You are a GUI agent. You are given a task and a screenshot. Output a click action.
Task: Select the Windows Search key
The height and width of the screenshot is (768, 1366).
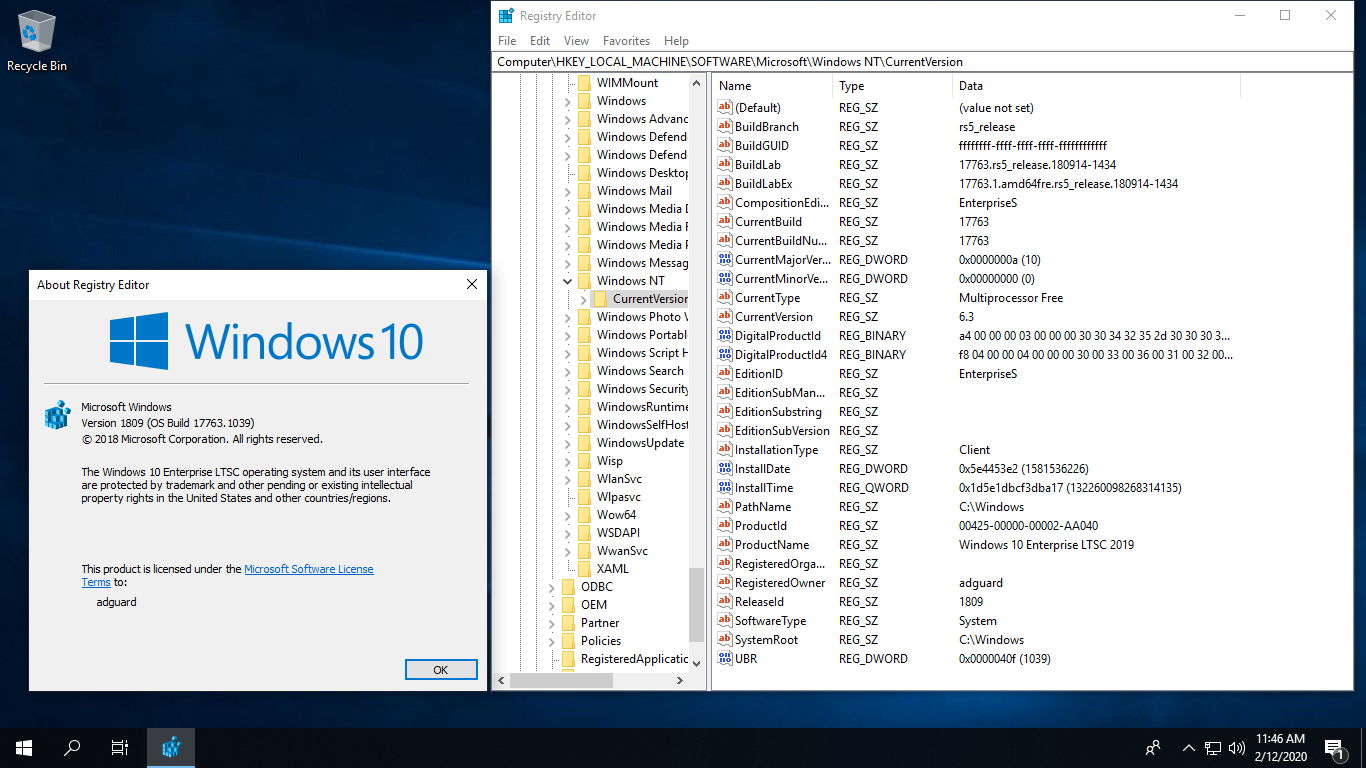point(640,371)
